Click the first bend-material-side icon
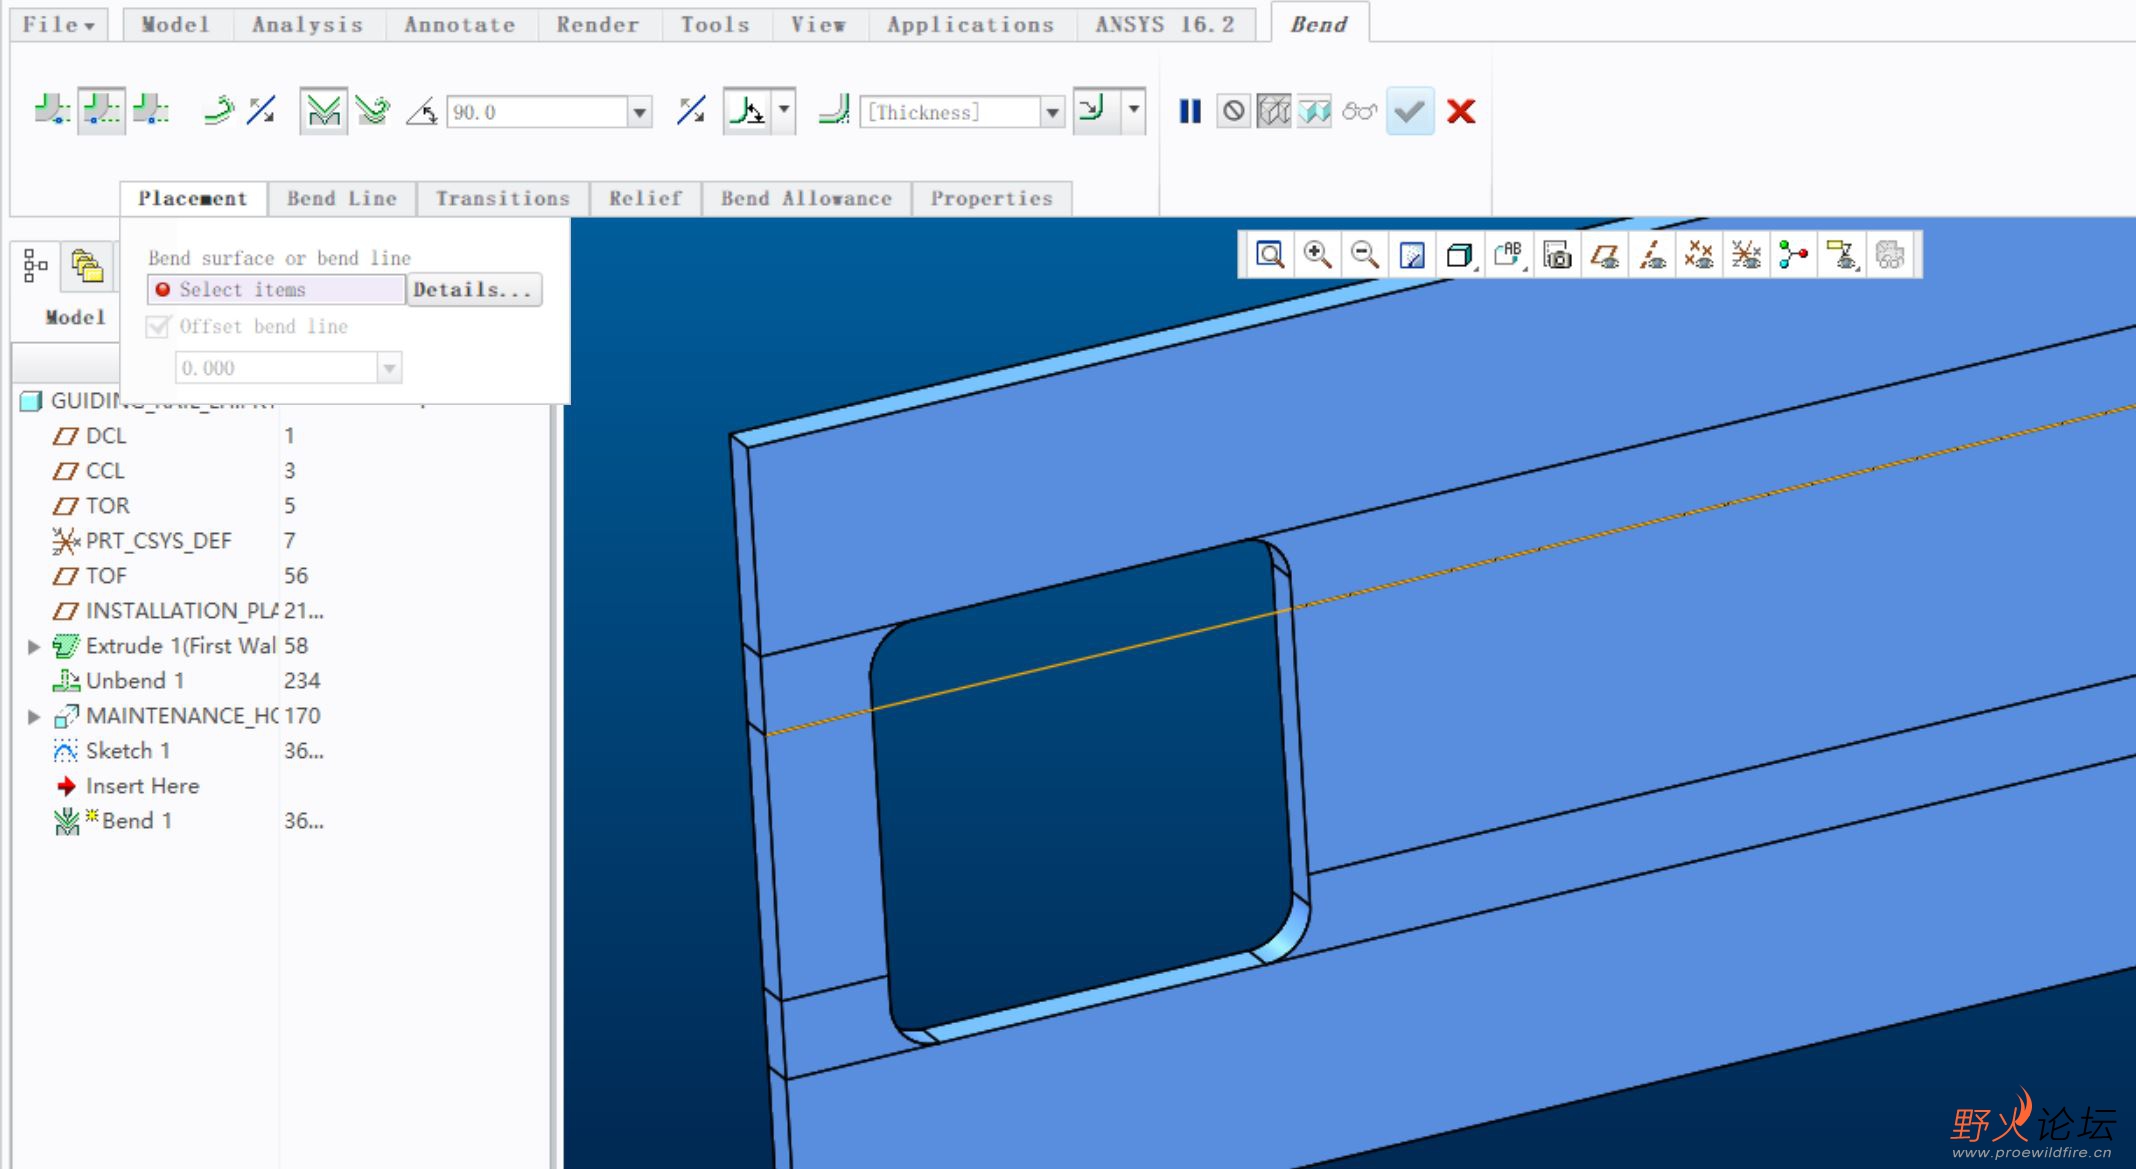Screen dimensions: 2136x1169 pyautogui.click(x=52, y=110)
